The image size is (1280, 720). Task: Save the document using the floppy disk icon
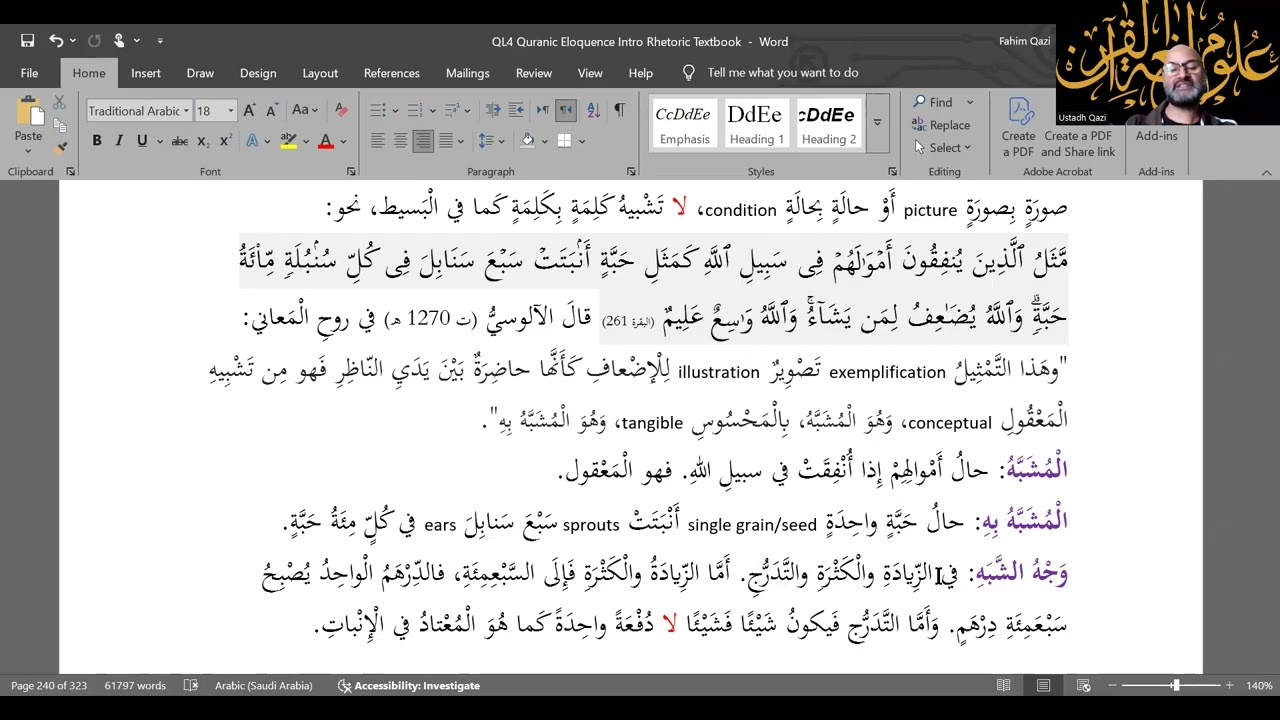click(x=28, y=41)
